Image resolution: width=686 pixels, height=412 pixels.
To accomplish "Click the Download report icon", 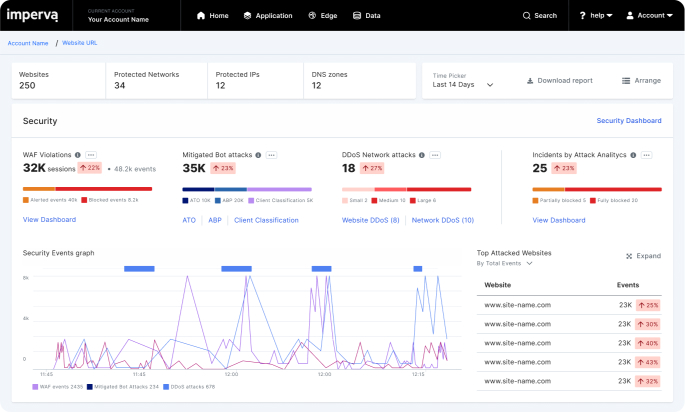I will coord(530,80).
